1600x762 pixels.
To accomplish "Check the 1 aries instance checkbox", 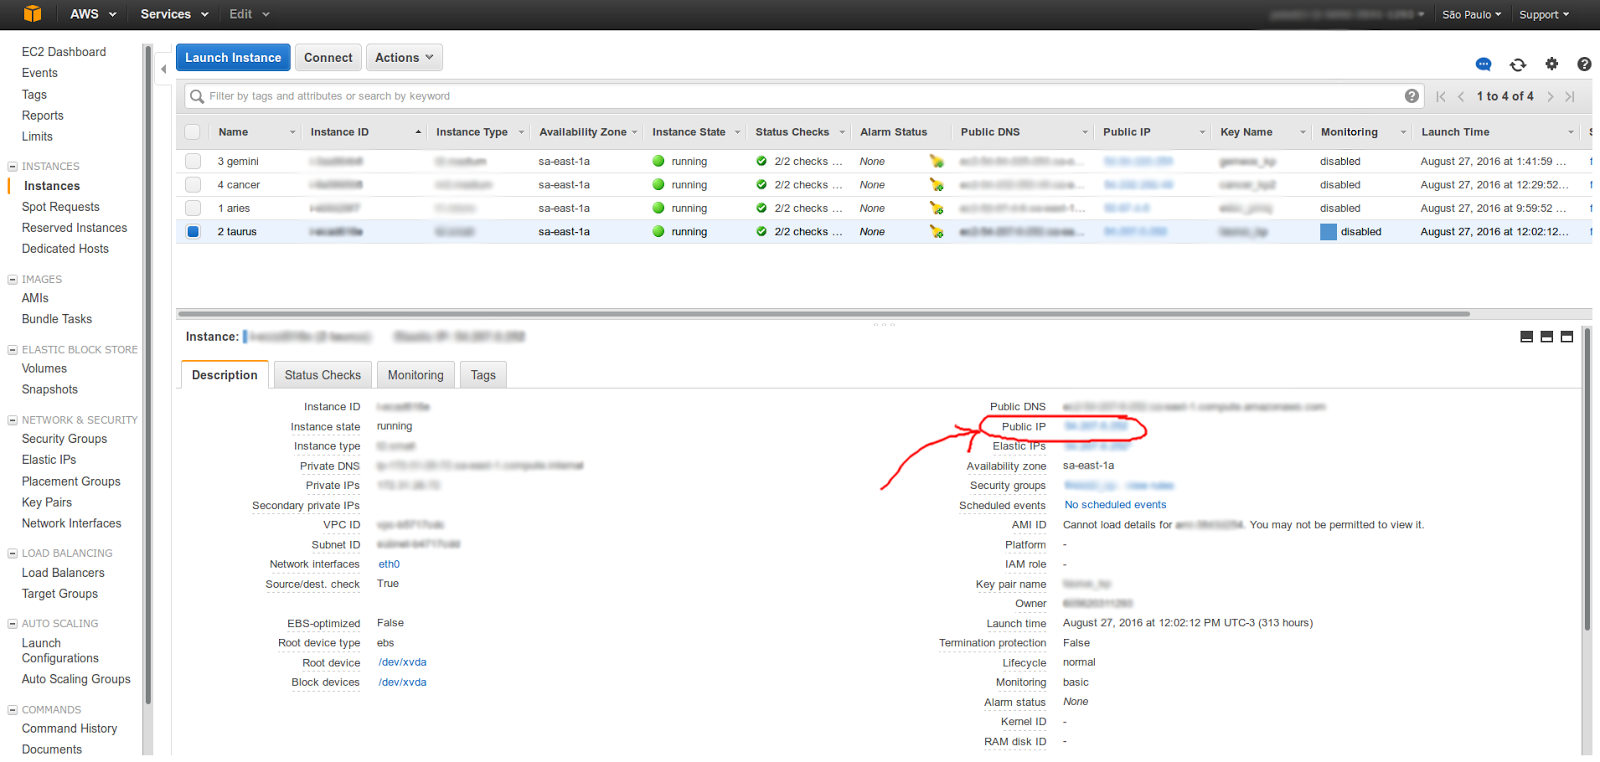I will [x=193, y=208].
